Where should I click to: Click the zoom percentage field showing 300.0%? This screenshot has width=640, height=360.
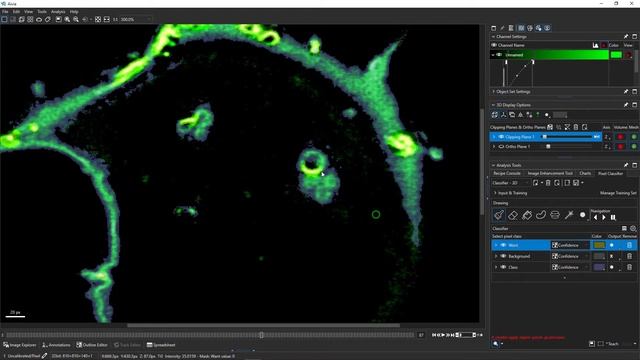coord(135,19)
